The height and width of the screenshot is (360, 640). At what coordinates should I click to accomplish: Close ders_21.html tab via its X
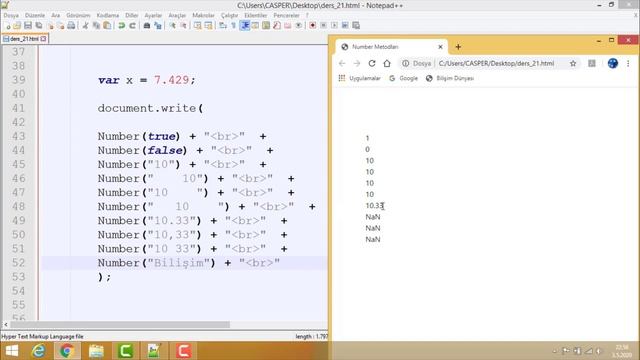tap(43, 39)
